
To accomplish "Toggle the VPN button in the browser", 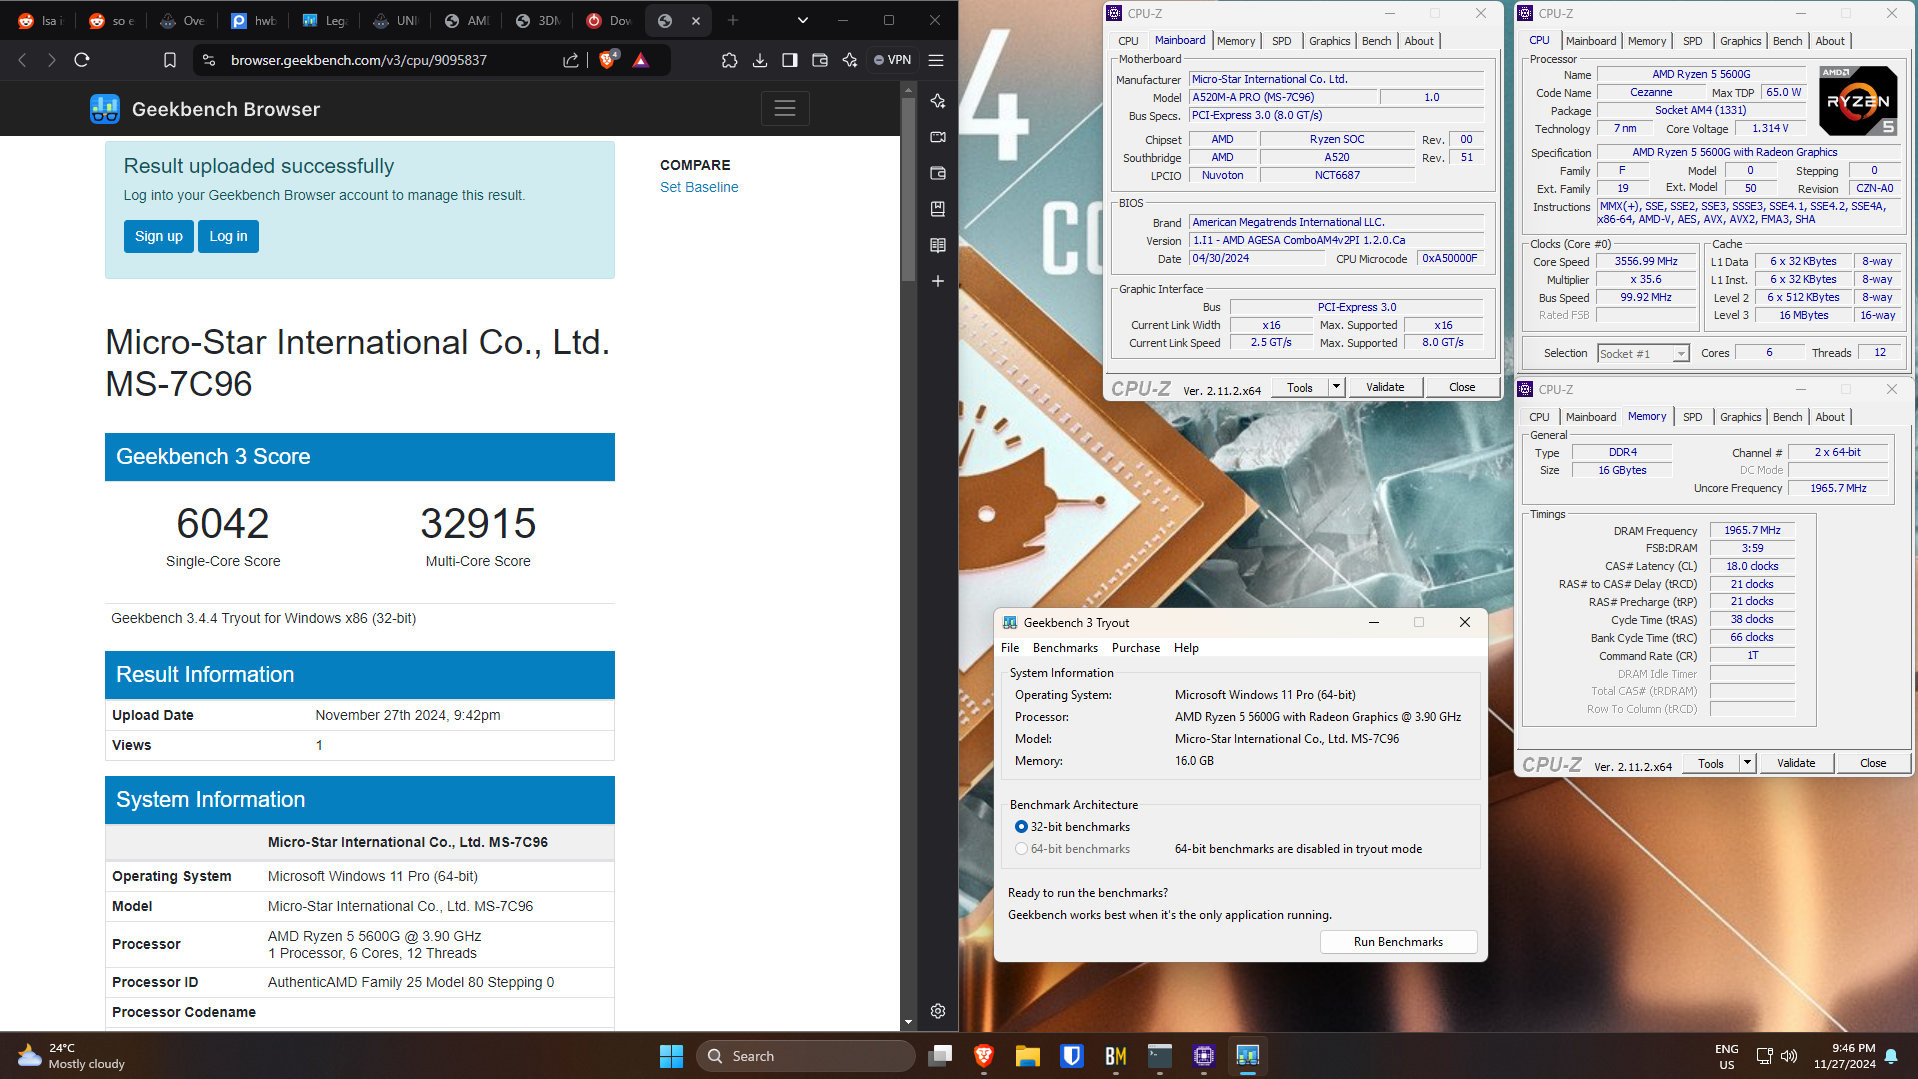I will coord(892,60).
